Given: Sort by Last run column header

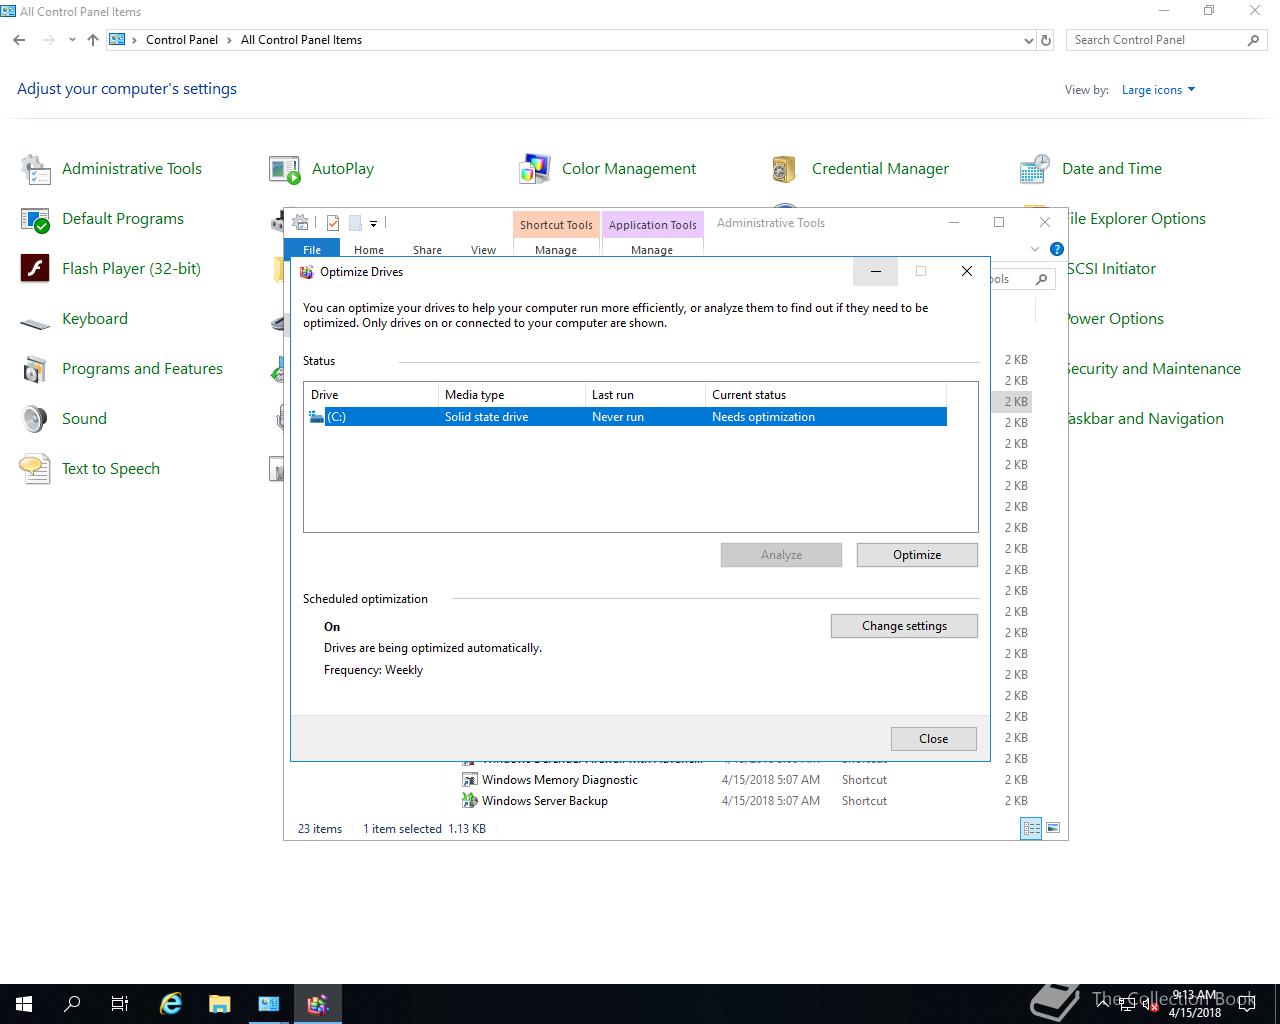Looking at the screenshot, I should pos(645,395).
